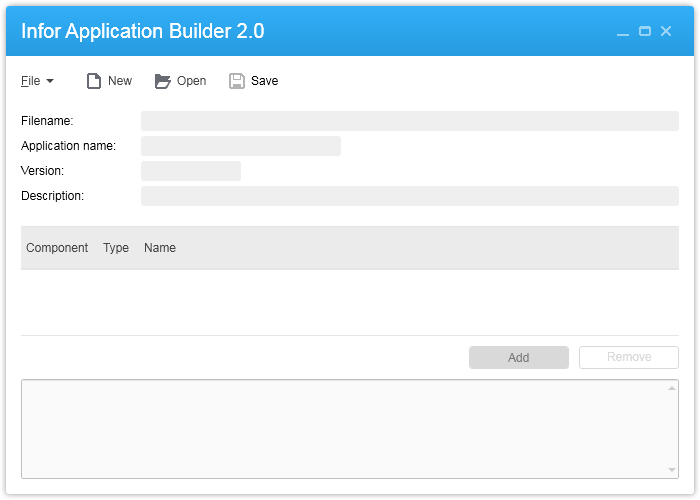Click into the Application name field
This screenshot has height=500, width=700.
click(240, 146)
